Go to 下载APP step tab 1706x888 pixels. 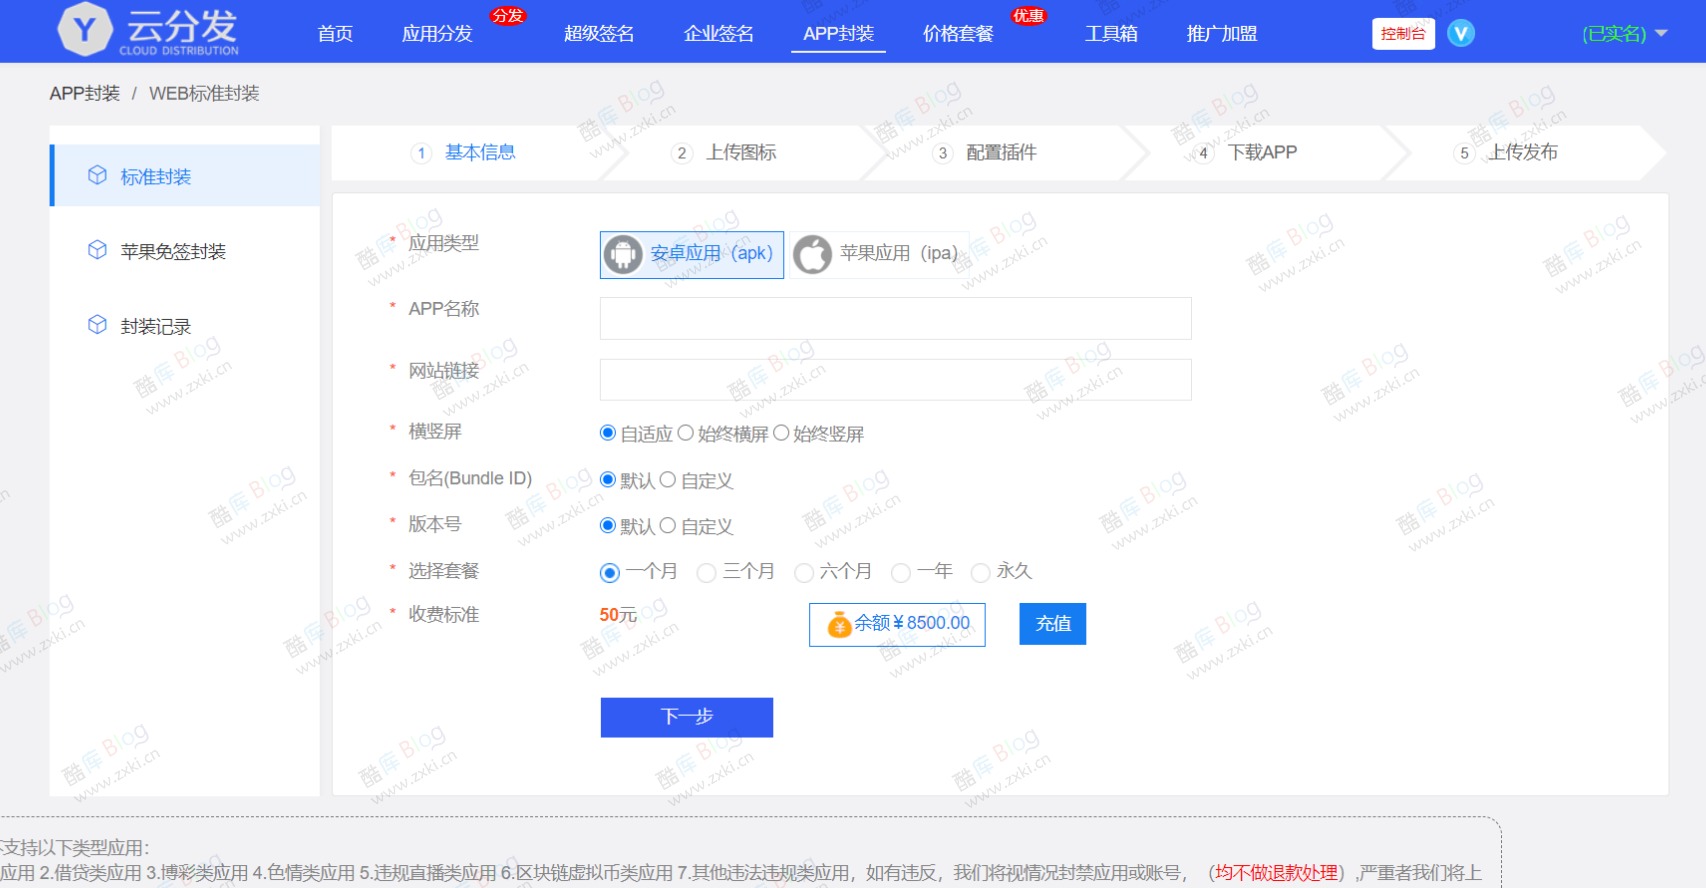[1262, 152]
